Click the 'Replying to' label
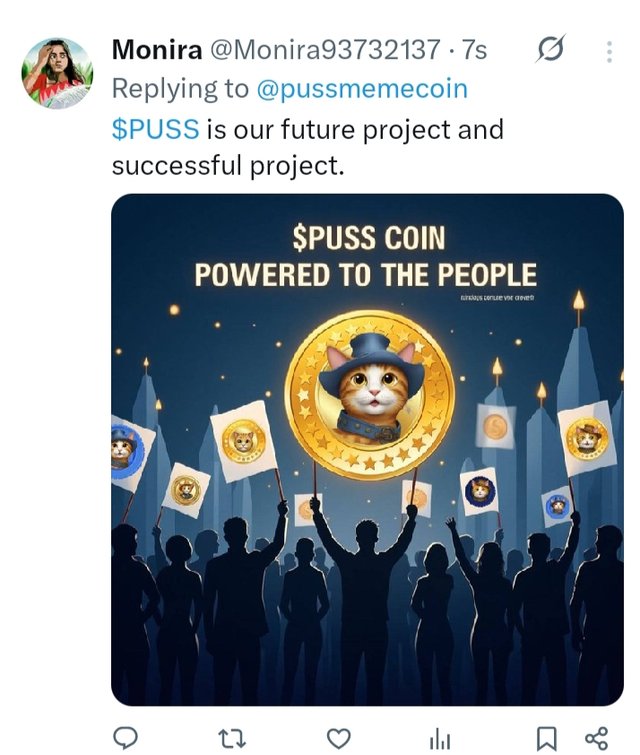Viewport: 640px width, 755px height. 180,88
